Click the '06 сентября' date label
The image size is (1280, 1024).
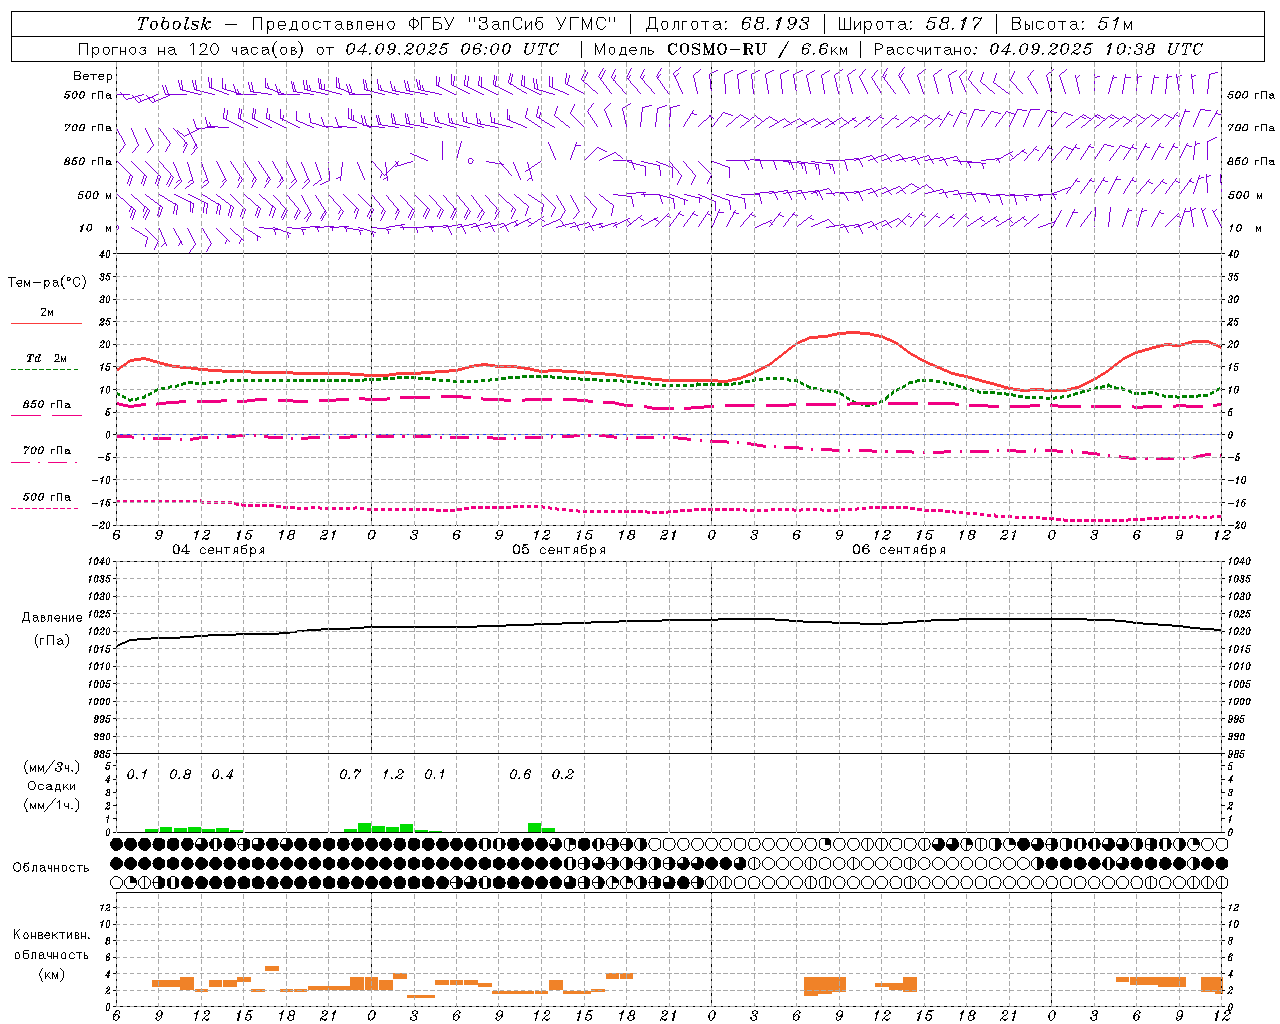pyautogui.click(x=899, y=550)
